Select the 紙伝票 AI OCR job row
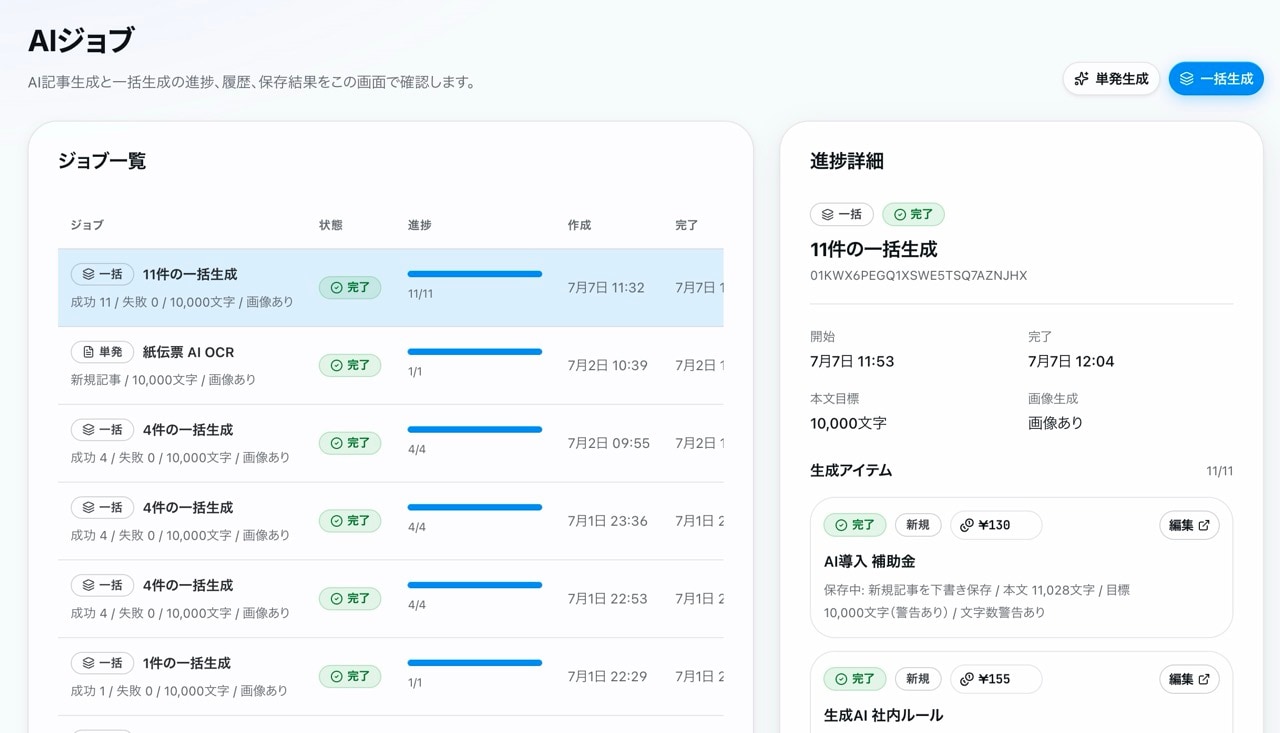Screen dimensions: 1280x733 pos(390,365)
